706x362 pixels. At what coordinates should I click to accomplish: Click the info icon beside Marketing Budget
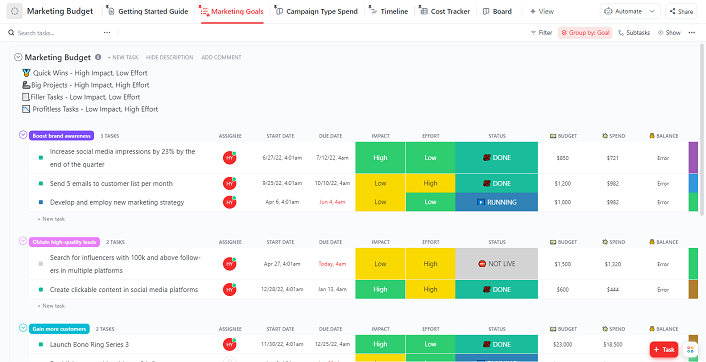(98, 57)
